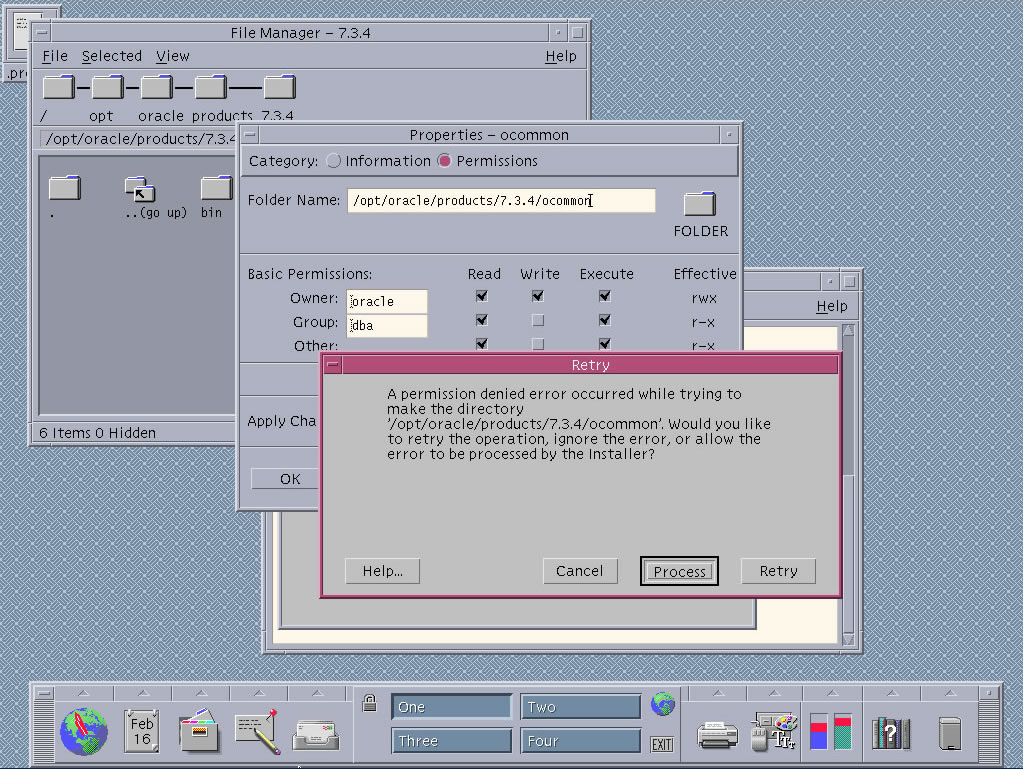Select the Information category radio button
The height and width of the screenshot is (769, 1023).
pos(333,160)
